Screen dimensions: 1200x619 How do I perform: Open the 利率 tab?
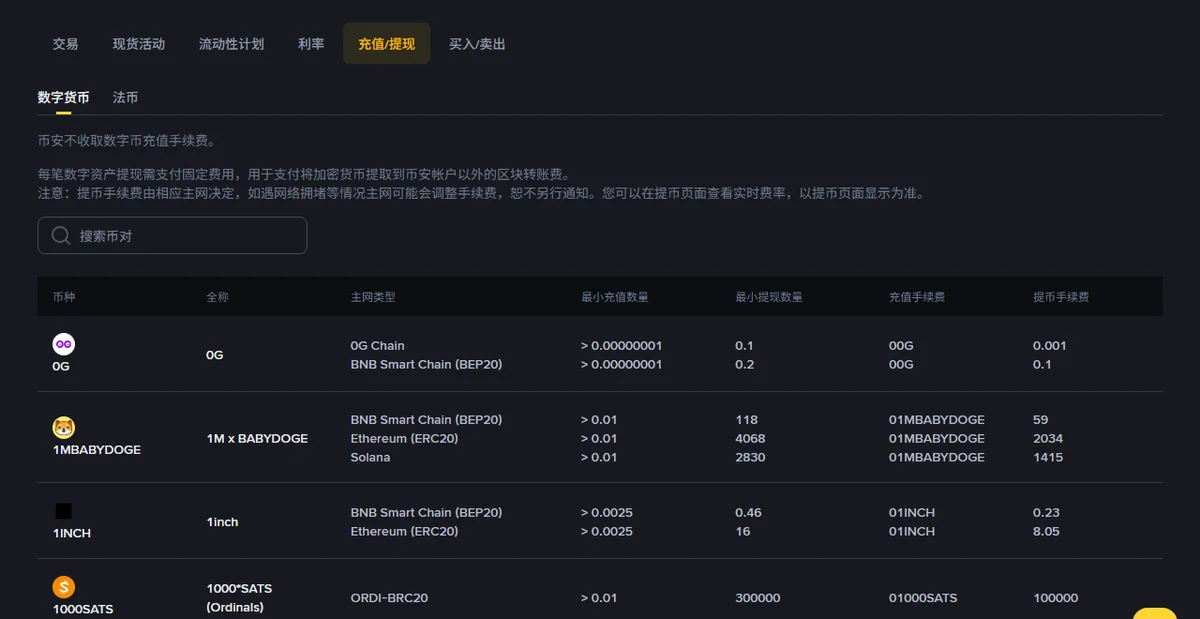[311, 44]
